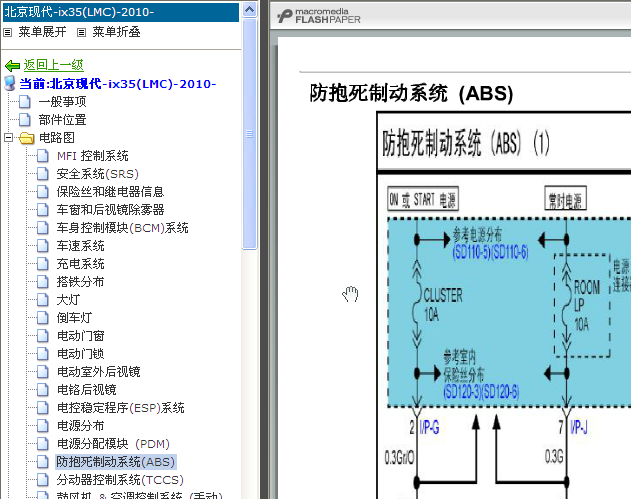Click page icon next to 电动门窗
Screen dimensions: 631x499
click(x=43, y=336)
